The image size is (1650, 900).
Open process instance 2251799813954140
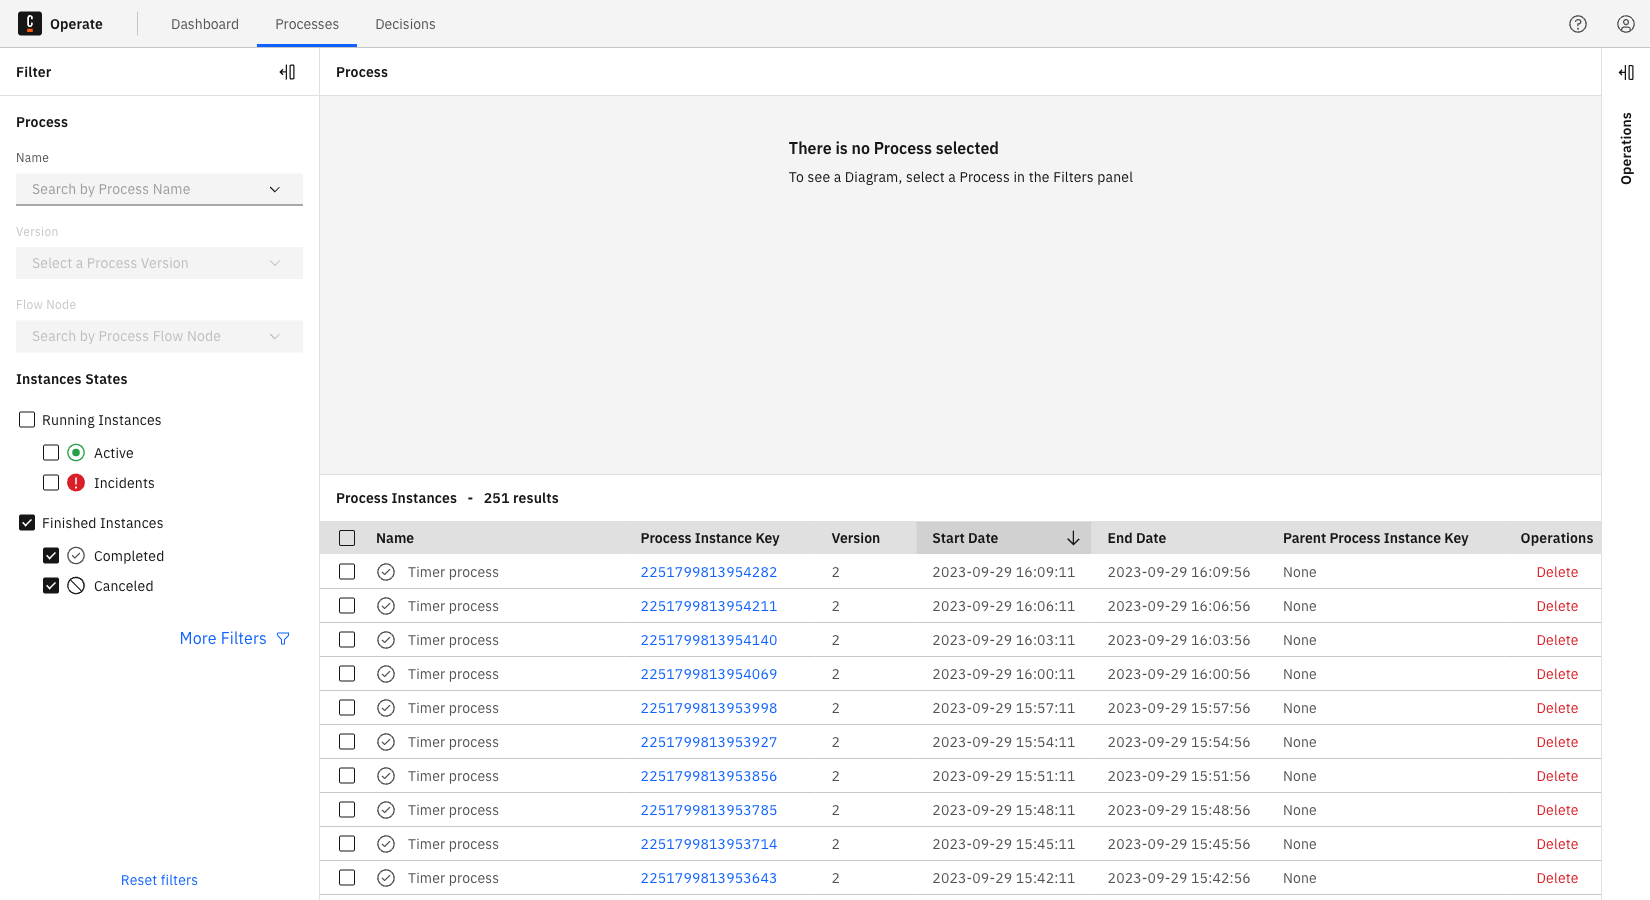[709, 640]
